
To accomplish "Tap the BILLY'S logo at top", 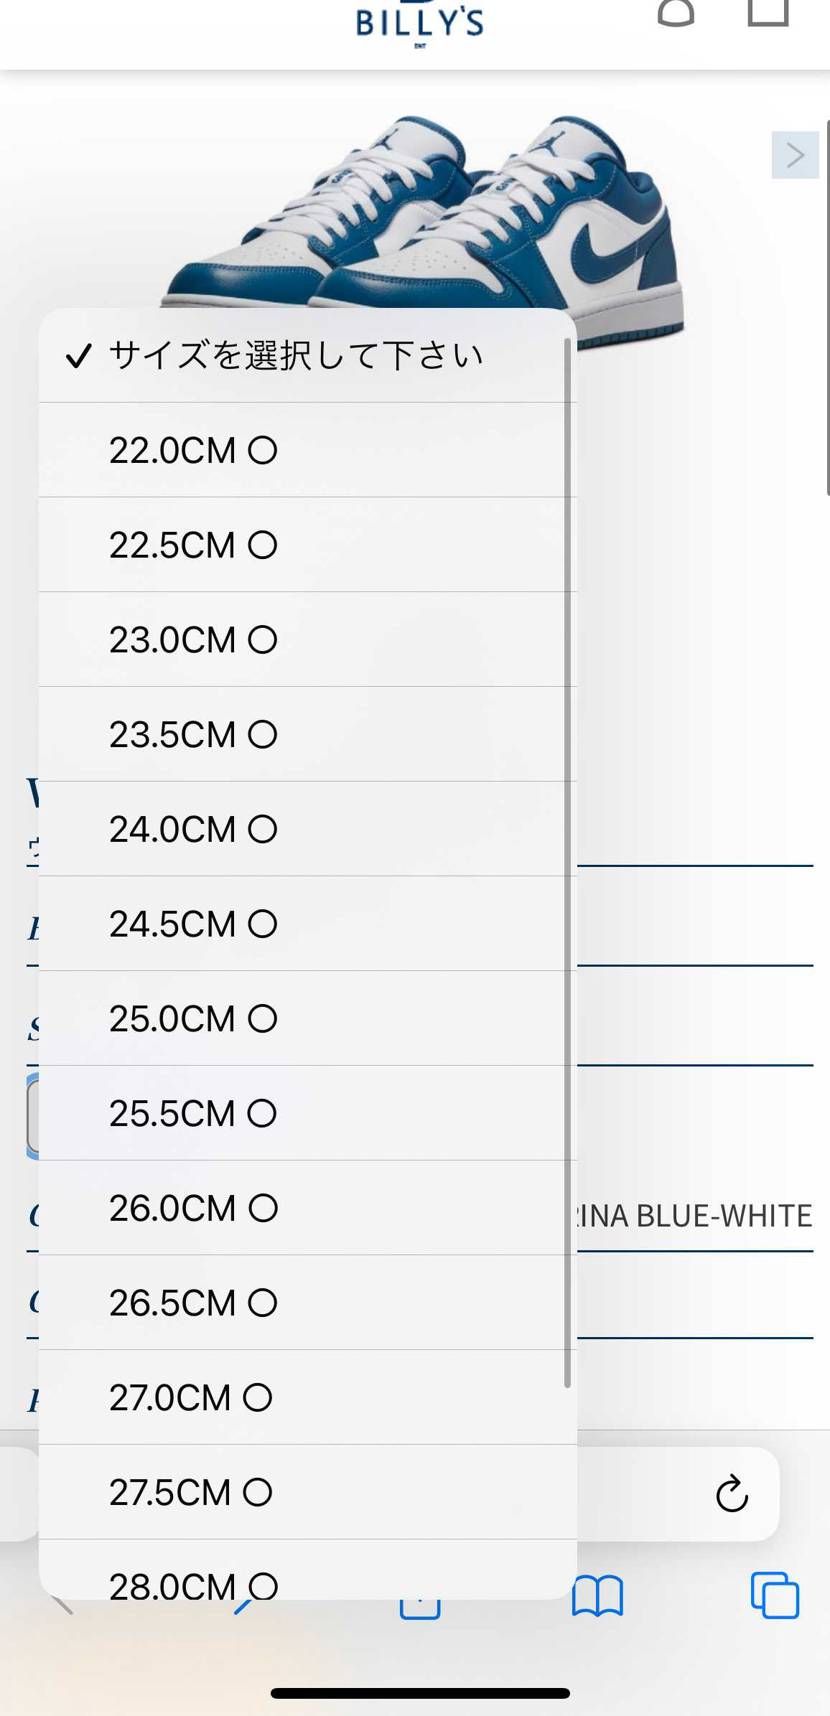I will (x=419, y=23).
